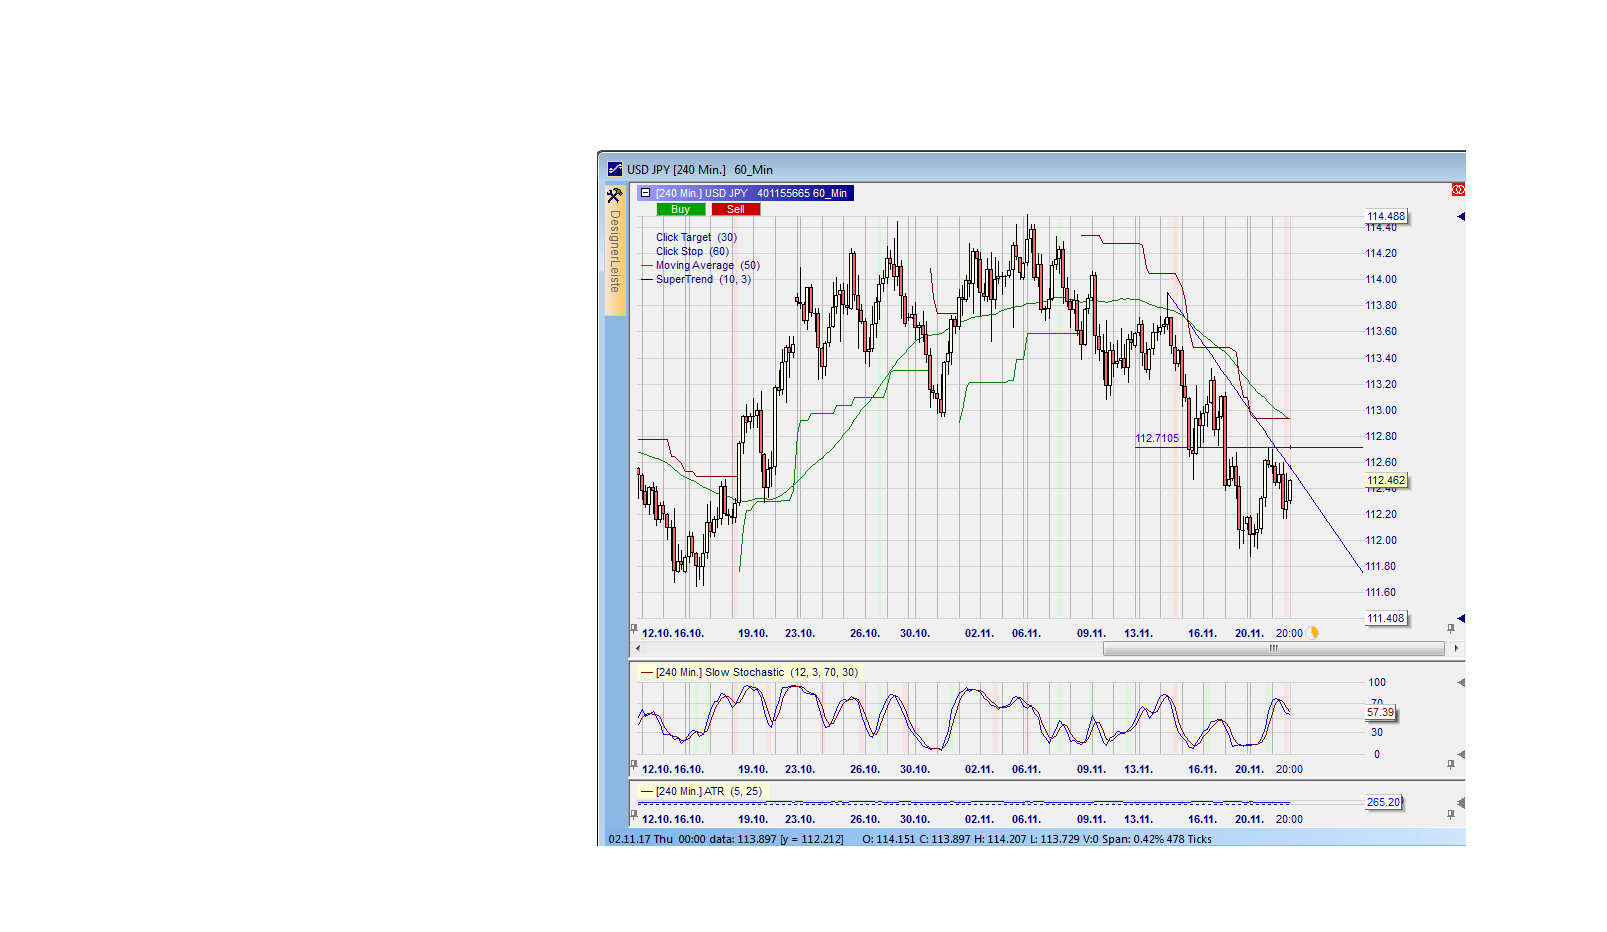Viewport: 1607px width, 932px height.
Task: Click the lower price limit box 111.408
Action: point(1386,618)
